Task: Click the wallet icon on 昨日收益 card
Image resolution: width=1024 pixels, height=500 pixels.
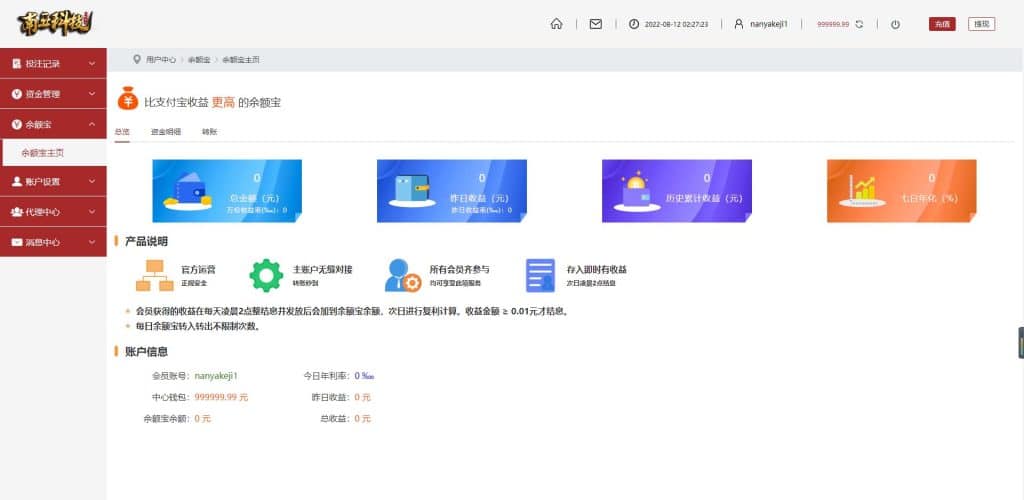Action: 412,191
